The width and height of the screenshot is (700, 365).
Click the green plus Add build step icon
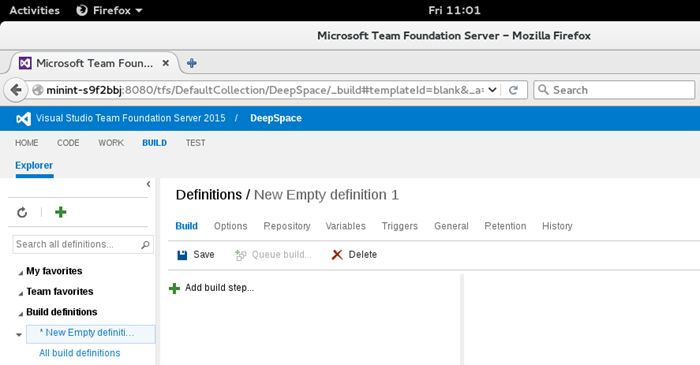click(x=174, y=288)
